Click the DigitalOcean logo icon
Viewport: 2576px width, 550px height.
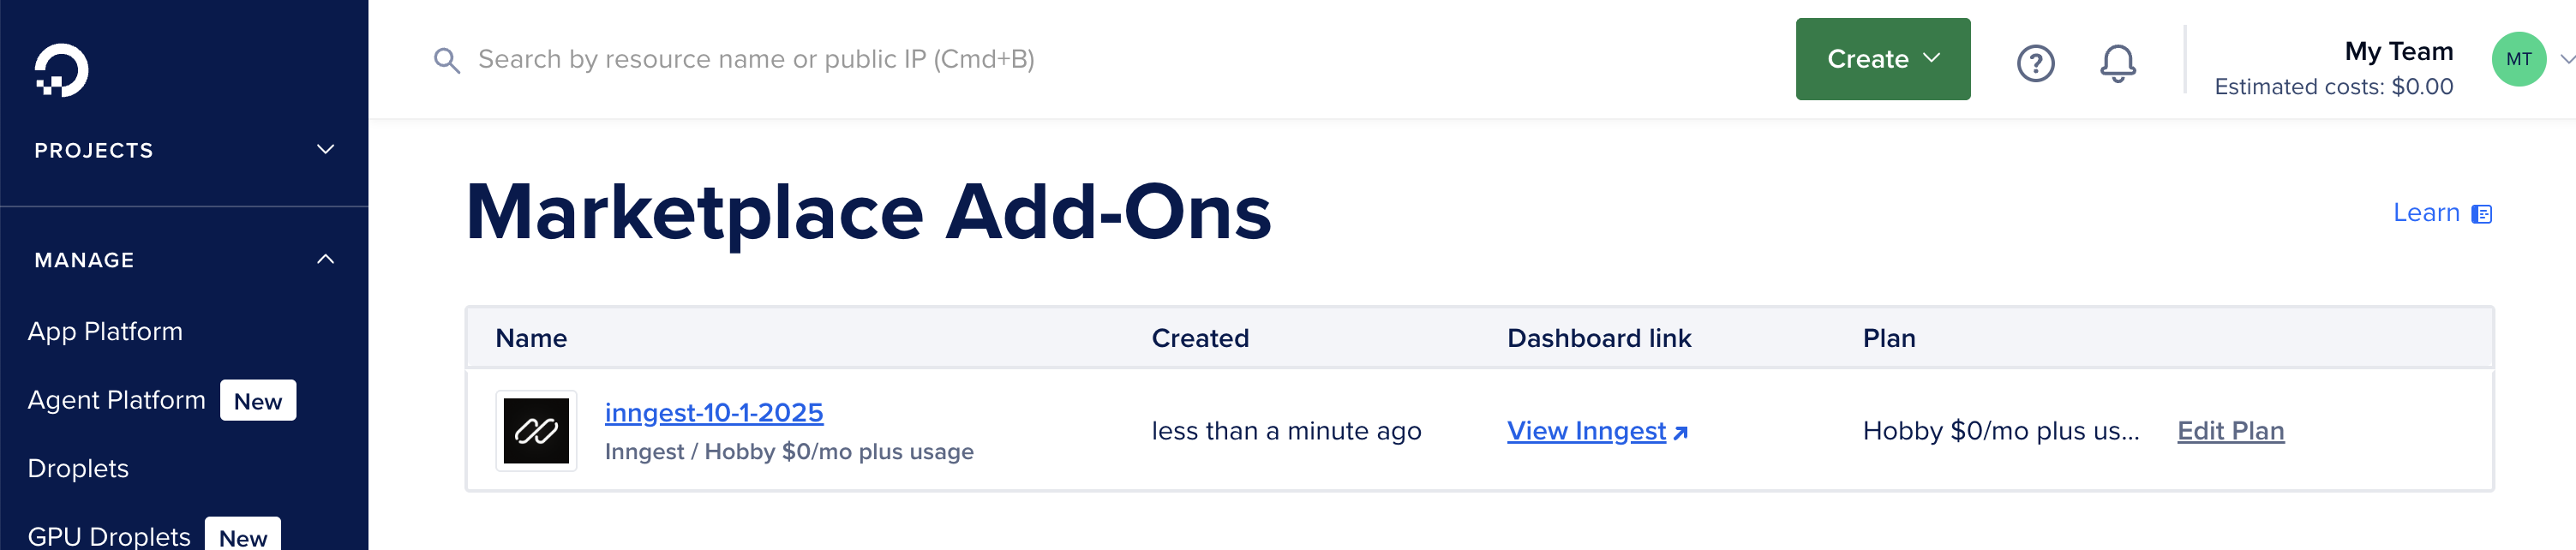coord(61,70)
